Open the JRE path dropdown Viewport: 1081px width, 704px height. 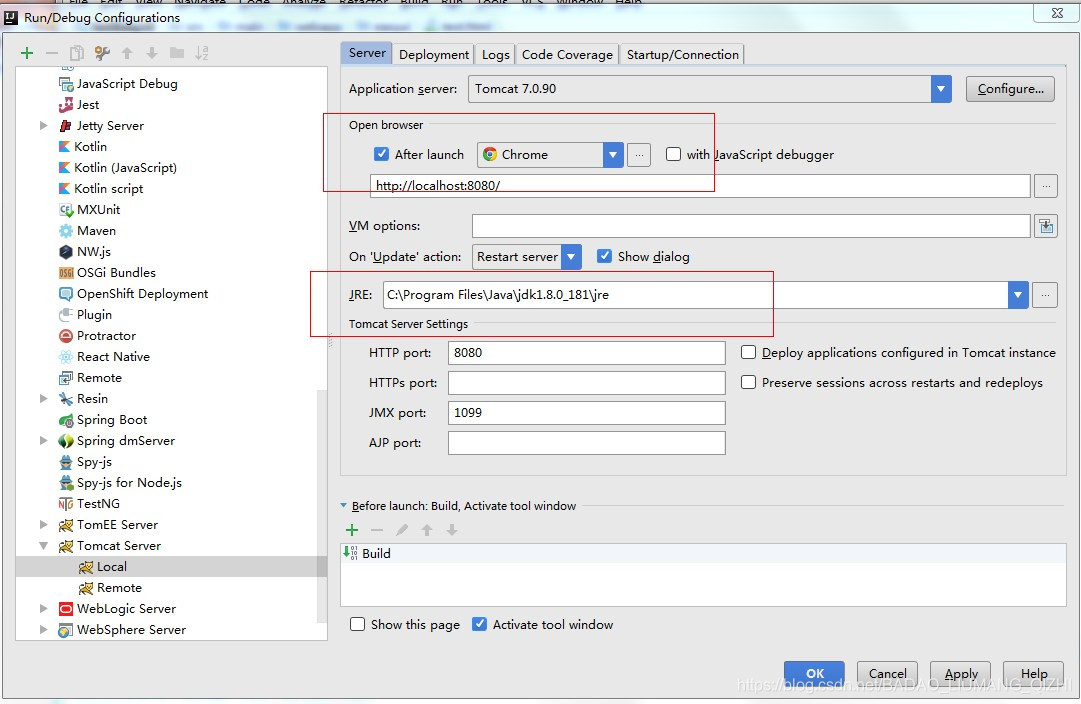pos(1018,295)
